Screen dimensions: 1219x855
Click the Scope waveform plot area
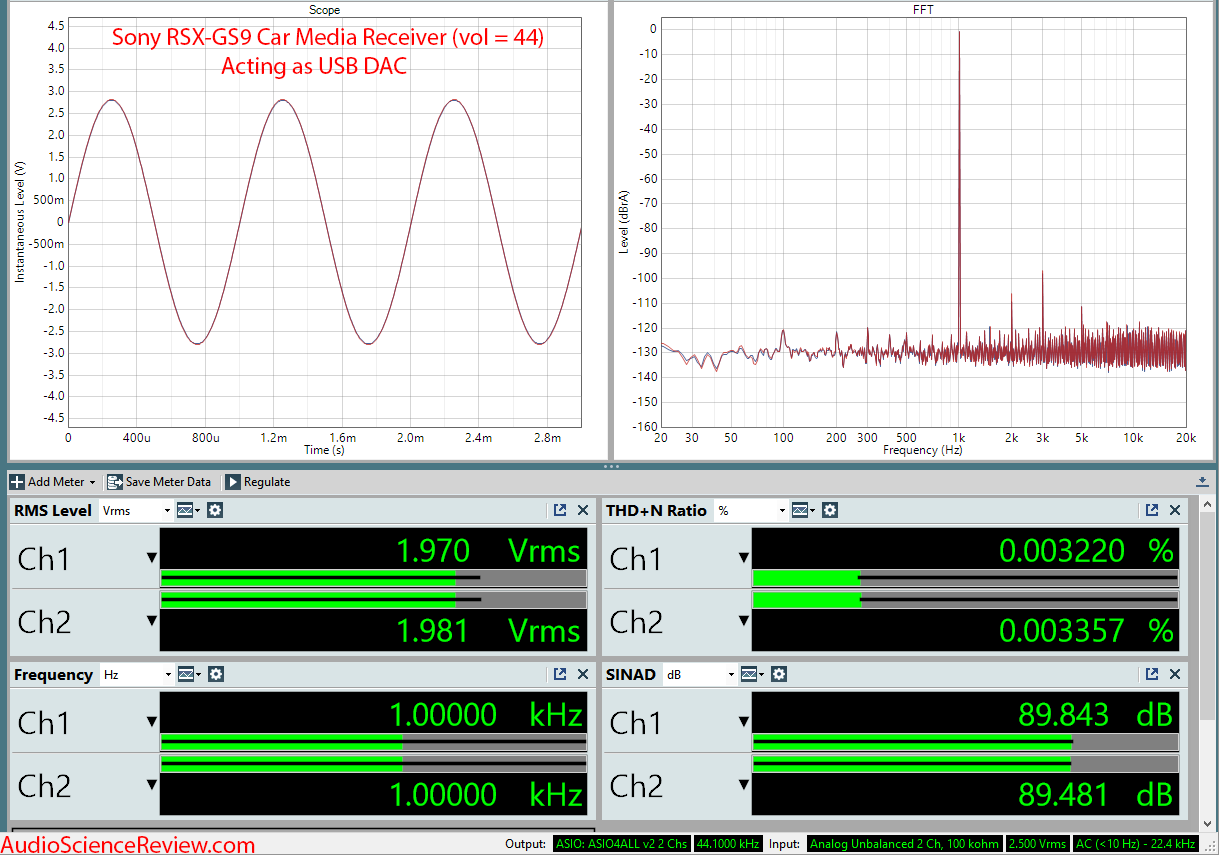[324, 222]
